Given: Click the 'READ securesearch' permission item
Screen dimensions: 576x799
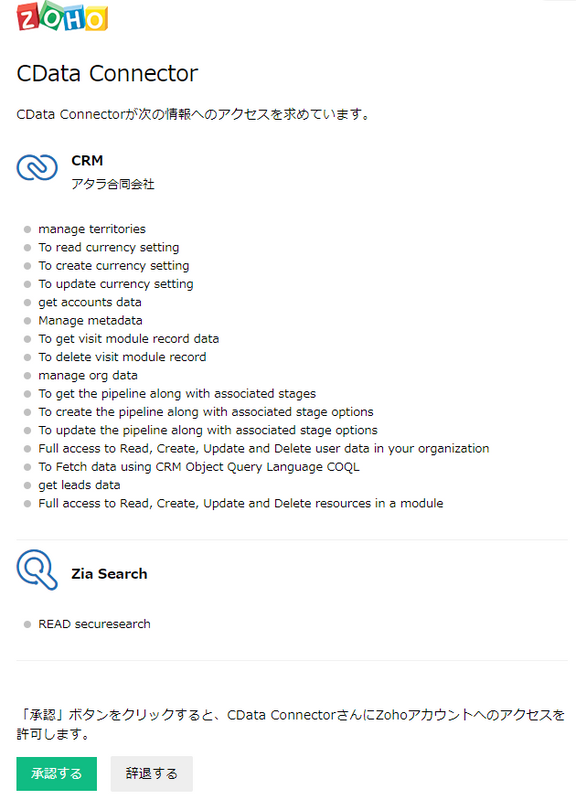Looking at the screenshot, I should click(x=94, y=624).
